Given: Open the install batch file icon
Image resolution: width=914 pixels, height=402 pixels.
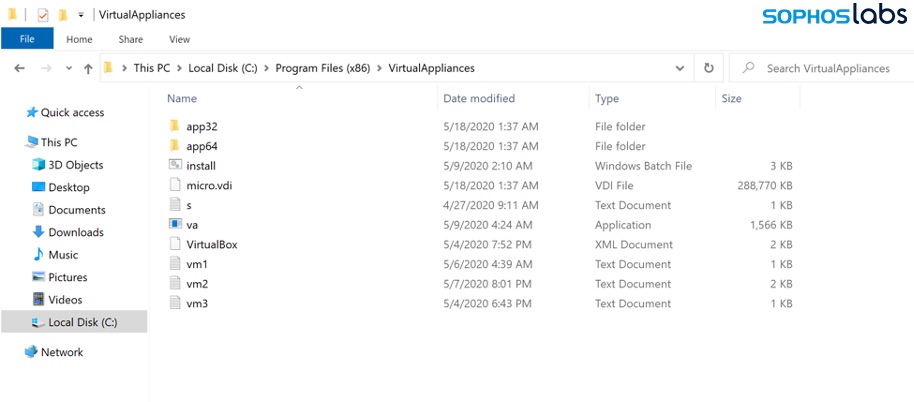Looking at the screenshot, I should pos(174,166).
